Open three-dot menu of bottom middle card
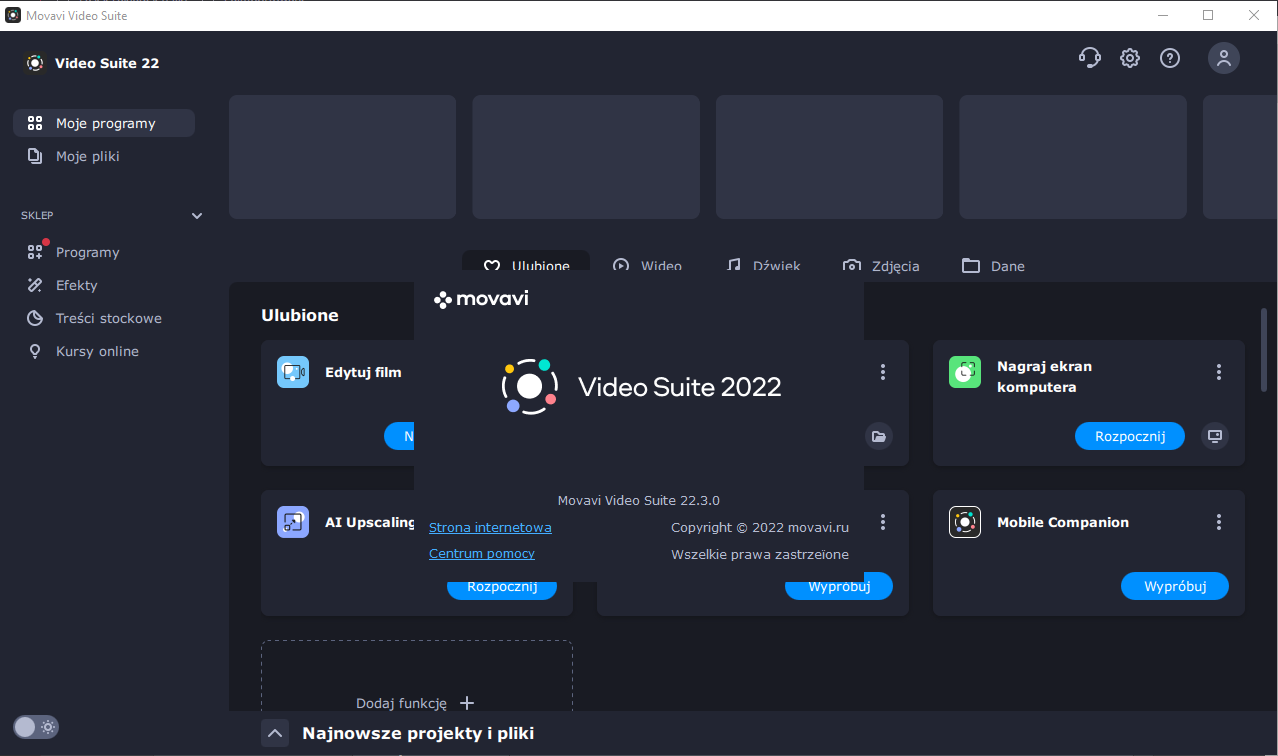The width and height of the screenshot is (1278, 756). [x=883, y=522]
